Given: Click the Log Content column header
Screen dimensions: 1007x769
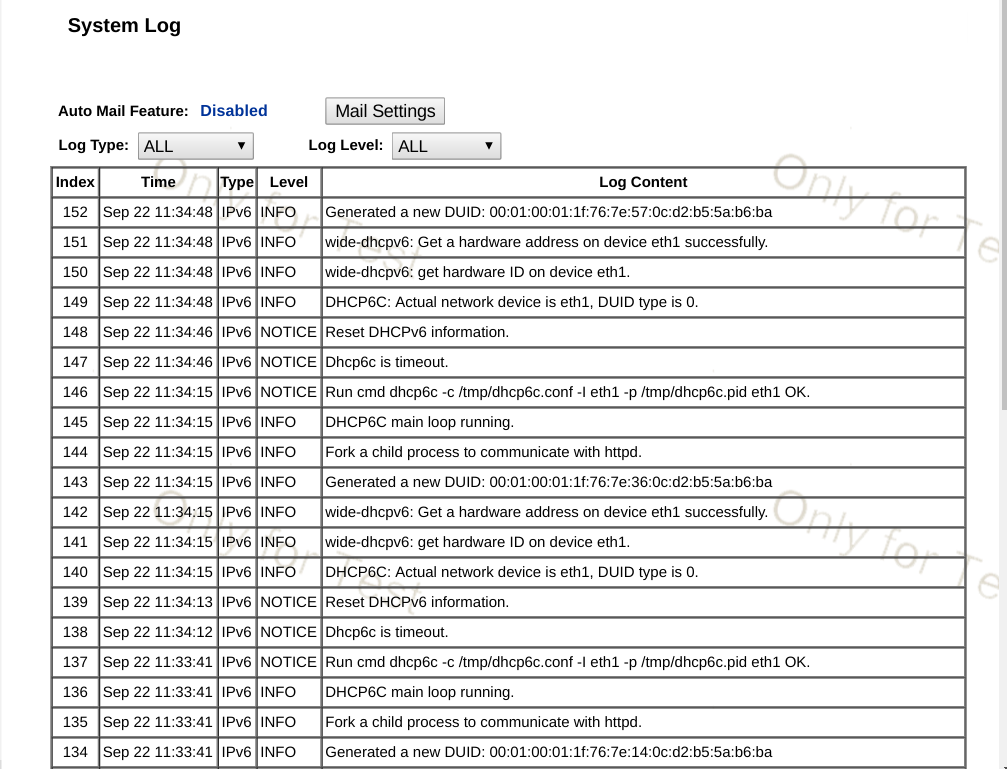Looking at the screenshot, I should 643,182.
